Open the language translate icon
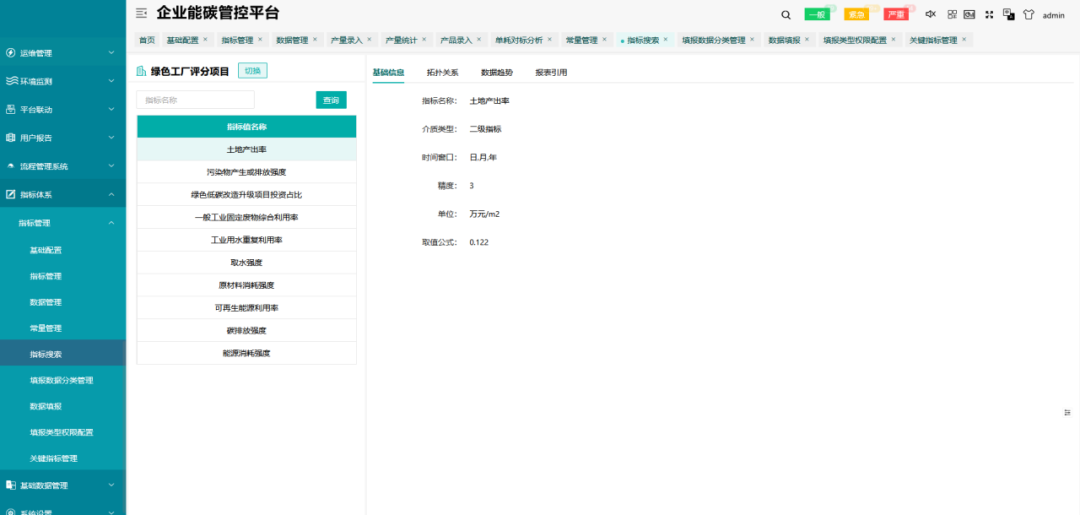Screen dimensions: 1080x515 [1008, 14]
